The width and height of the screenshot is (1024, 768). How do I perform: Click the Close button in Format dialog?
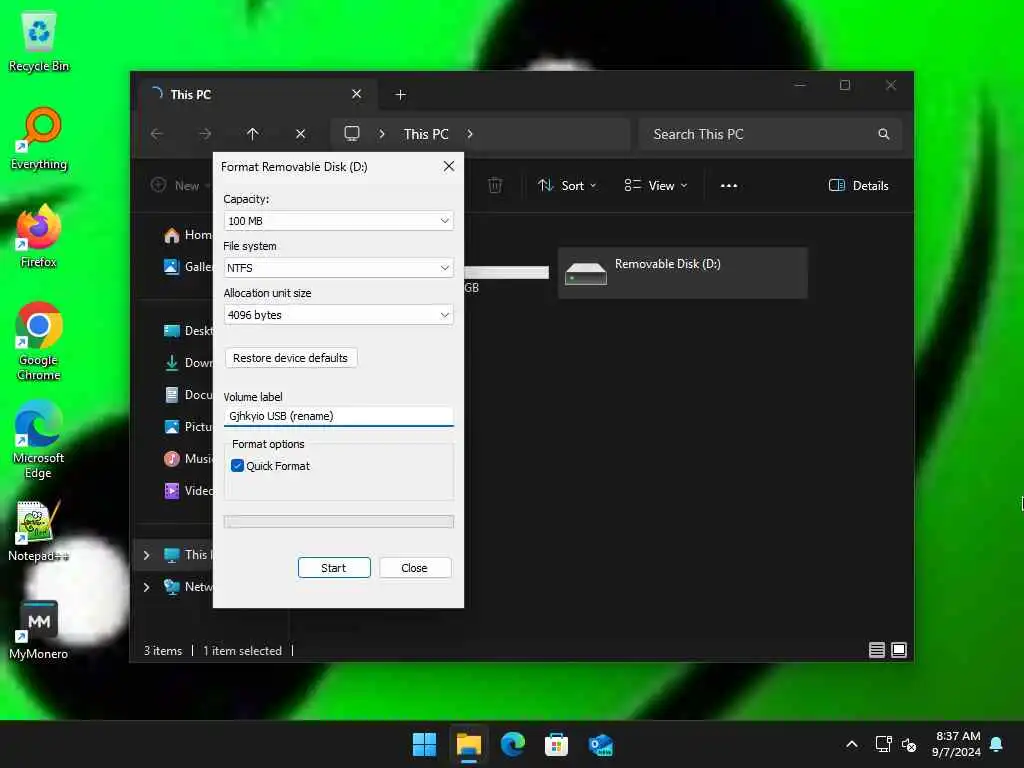click(x=415, y=568)
